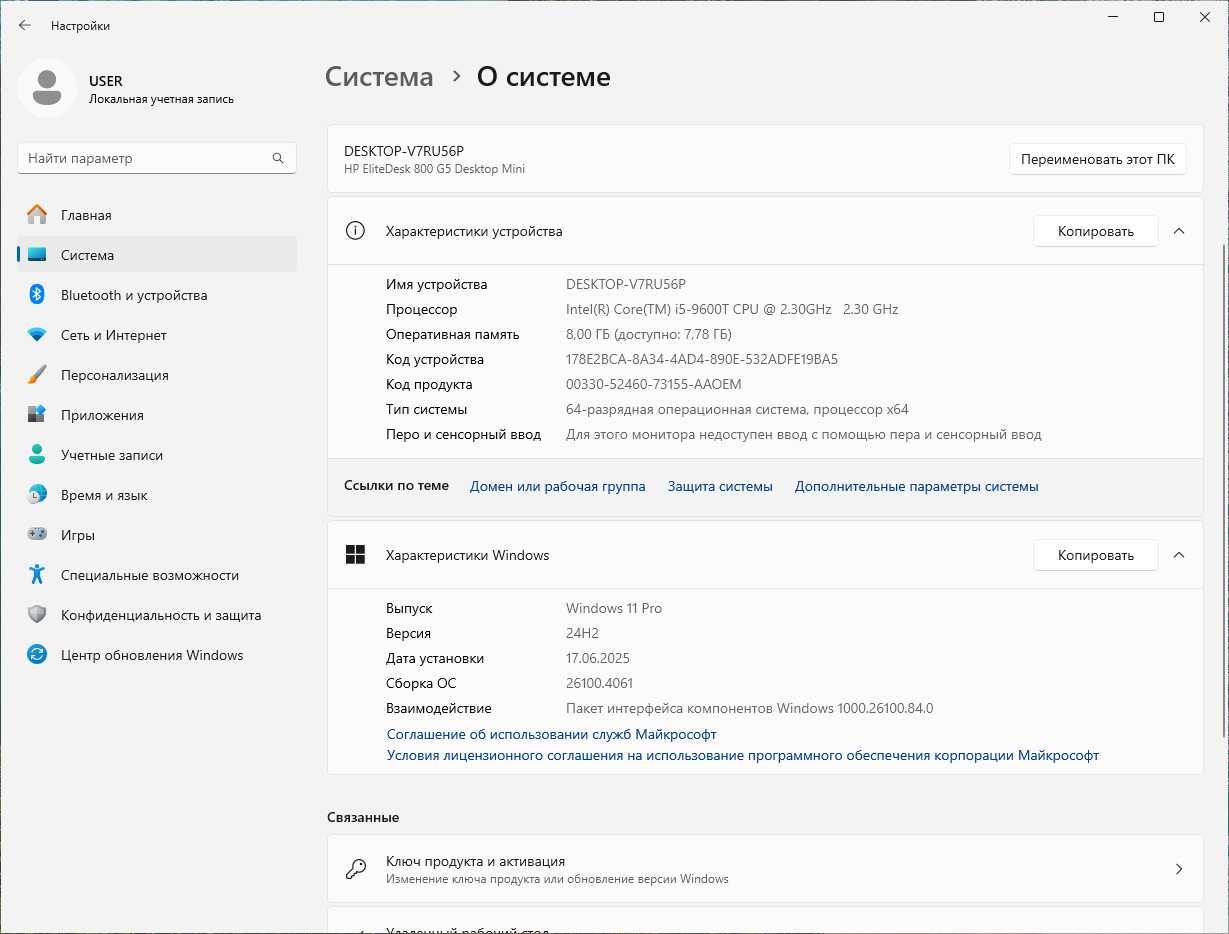Image resolution: width=1229 pixels, height=934 pixels.
Task: Click the Локальная учетная запись label
Action: [161, 99]
